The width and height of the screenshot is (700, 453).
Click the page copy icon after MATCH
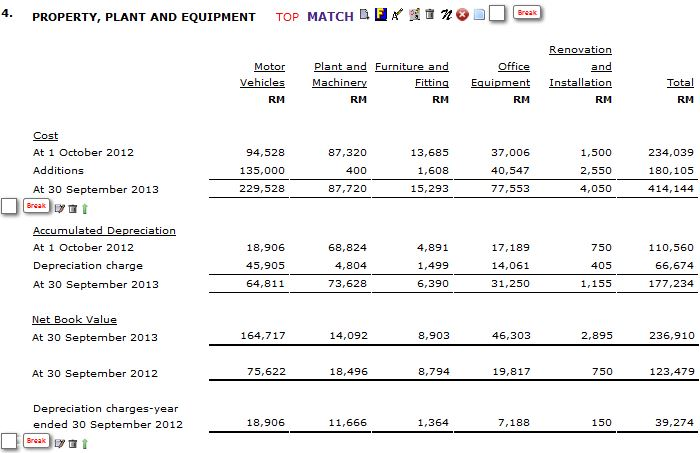tap(365, 15)
